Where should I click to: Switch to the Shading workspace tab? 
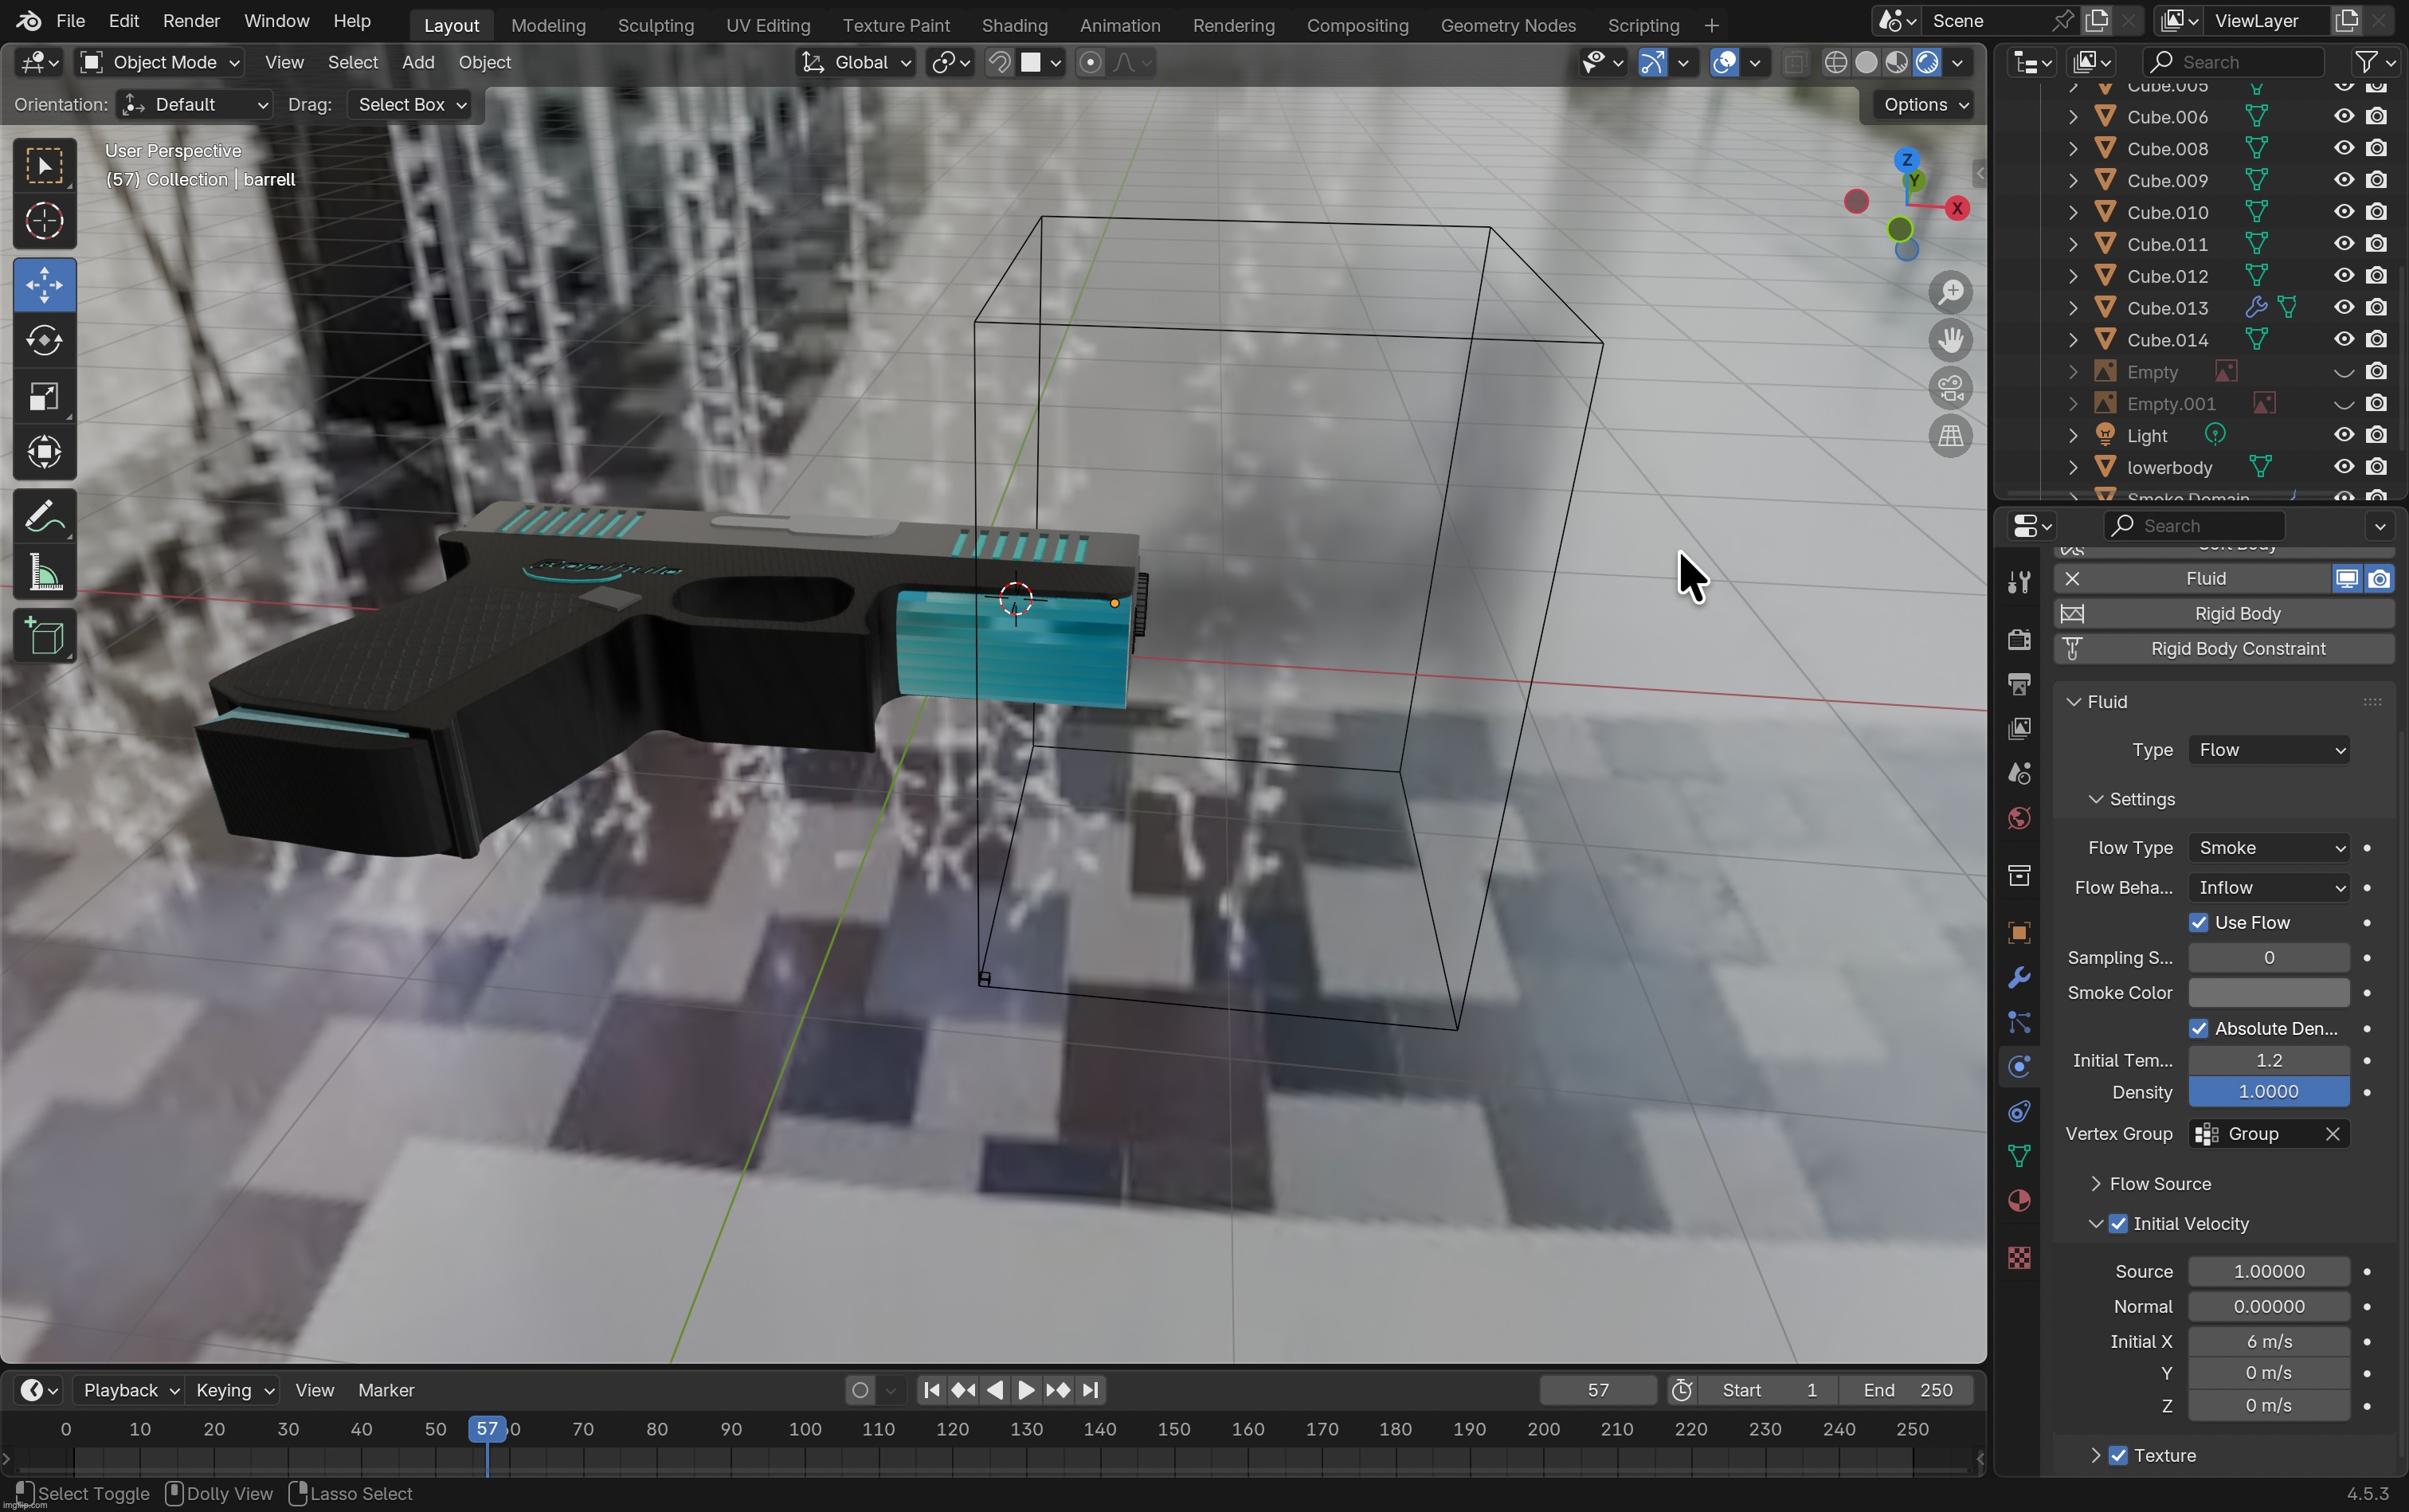[1014, 25]
